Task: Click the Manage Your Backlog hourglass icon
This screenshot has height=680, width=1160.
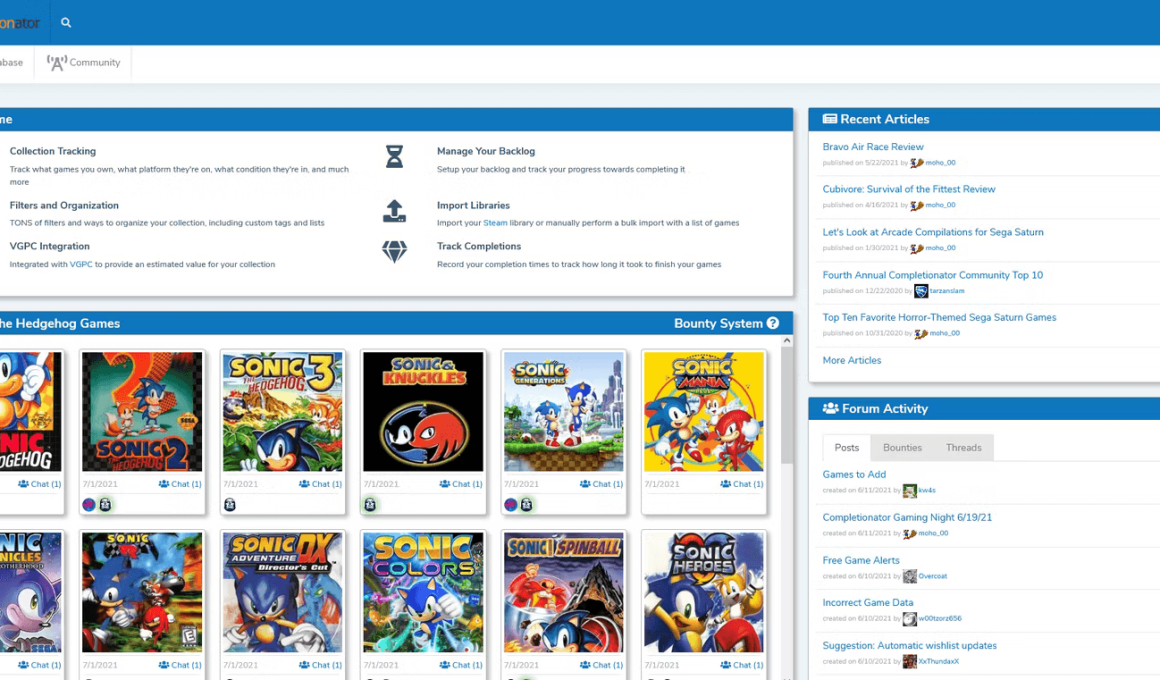Action: pos(394,156)
